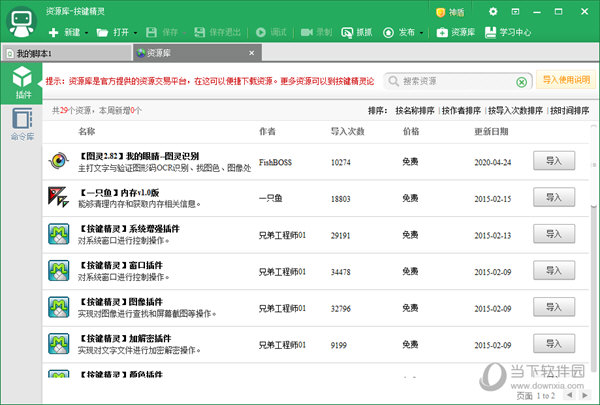This screenshot has height=405, width=600.
Task: Click the 系统增强插件 row icon
Action: tap(59, 234)
